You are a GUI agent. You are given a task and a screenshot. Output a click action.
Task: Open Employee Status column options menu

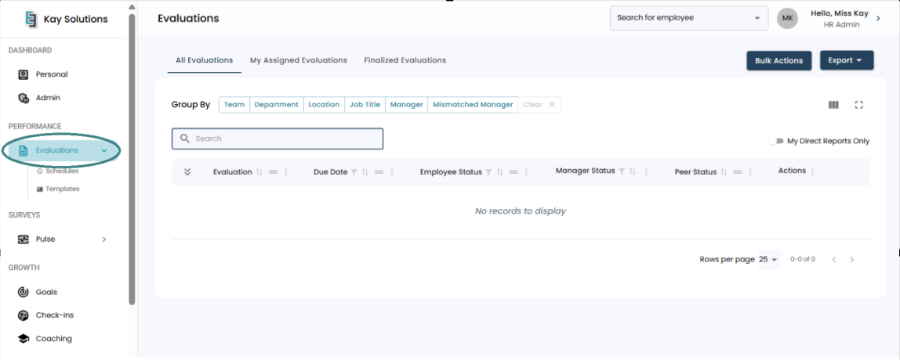click(526, 172)
